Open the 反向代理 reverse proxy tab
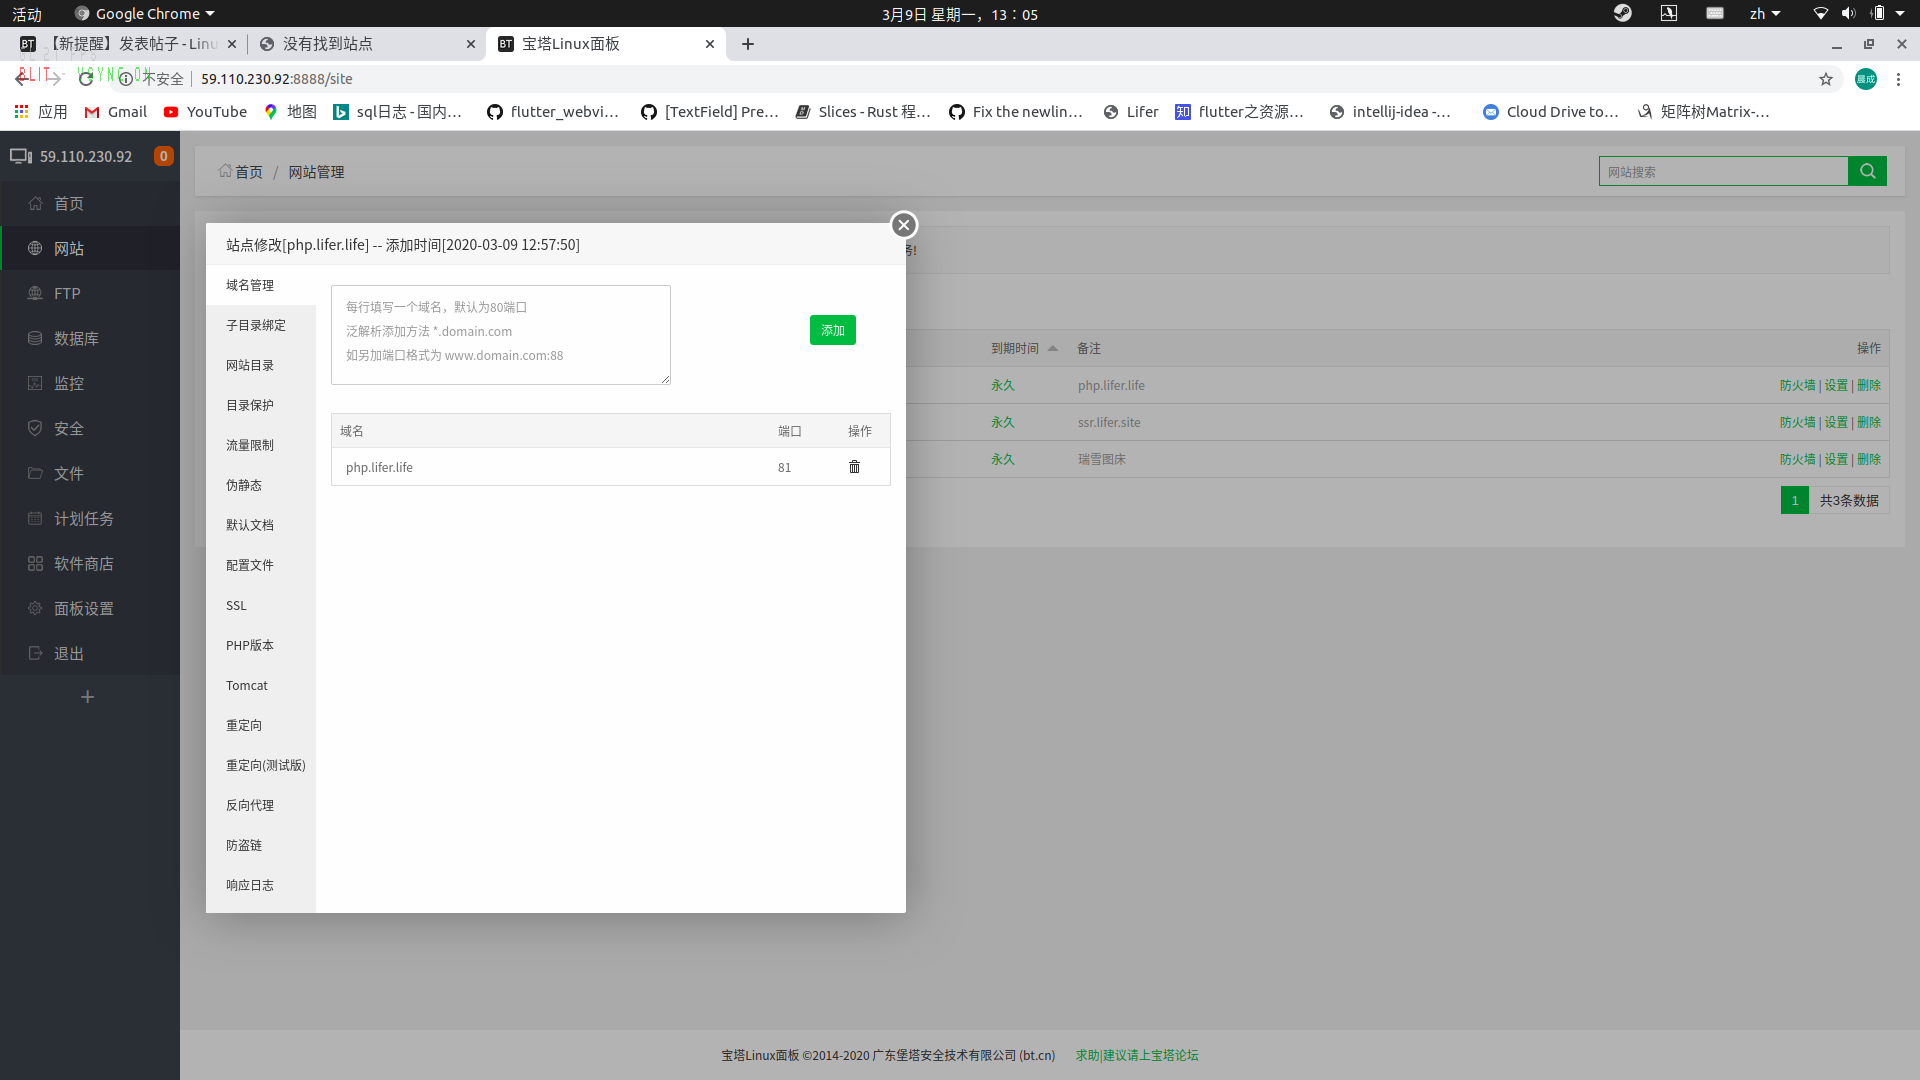 (x=249, y=805)
